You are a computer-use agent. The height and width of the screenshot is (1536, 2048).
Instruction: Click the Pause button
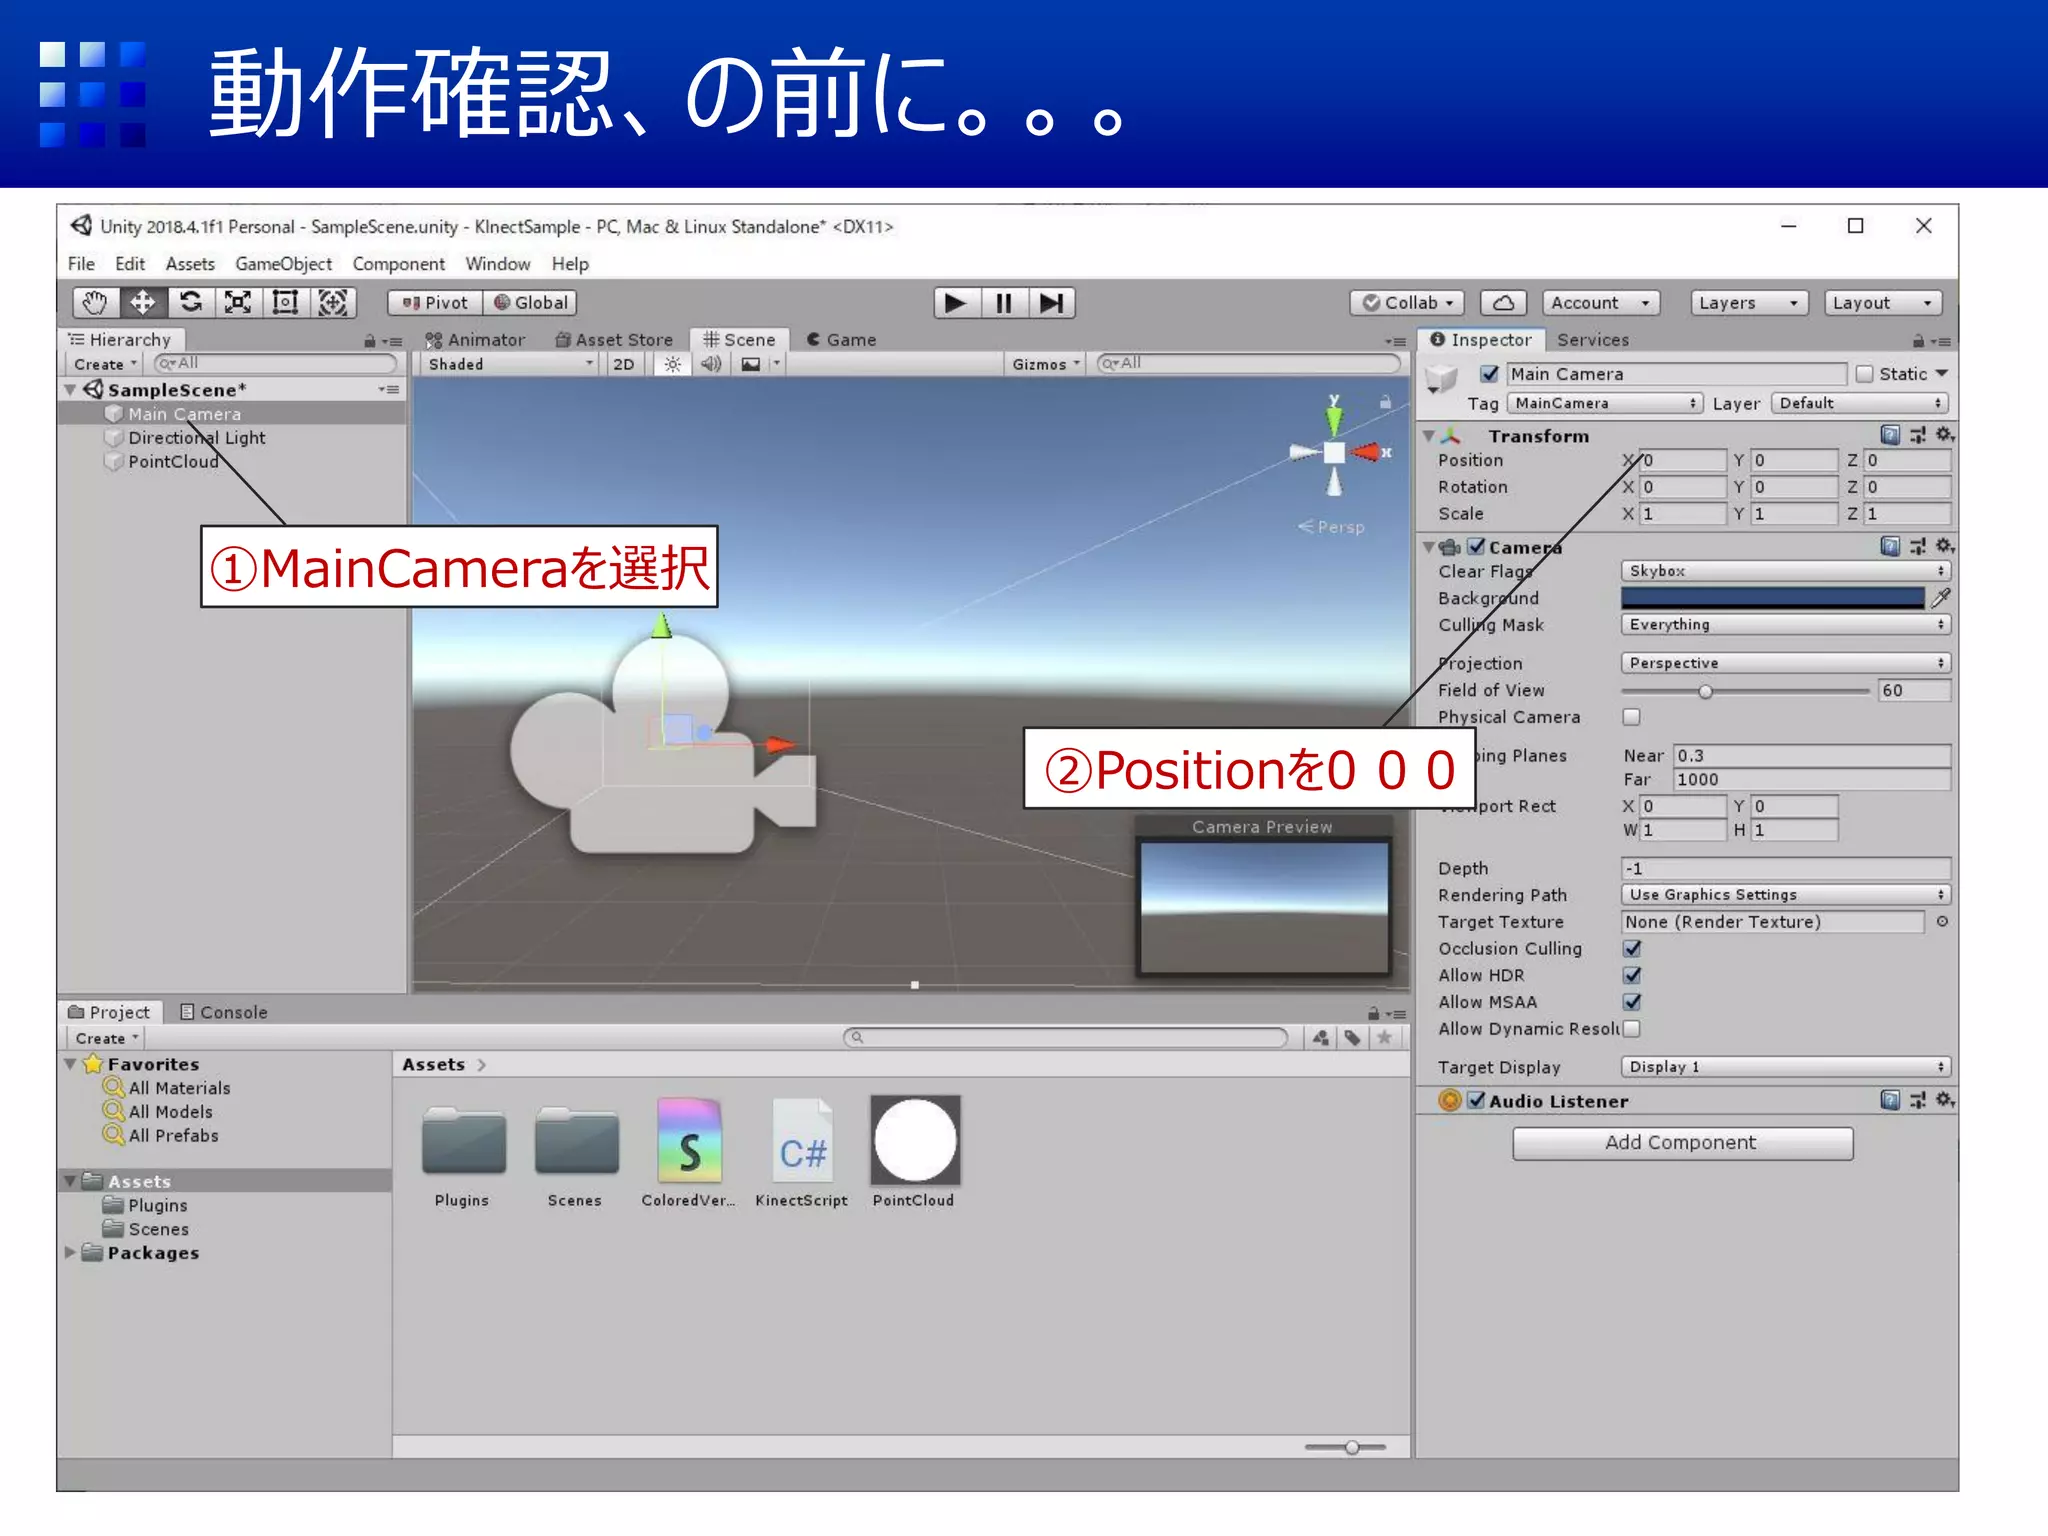tap(1004, 303)
